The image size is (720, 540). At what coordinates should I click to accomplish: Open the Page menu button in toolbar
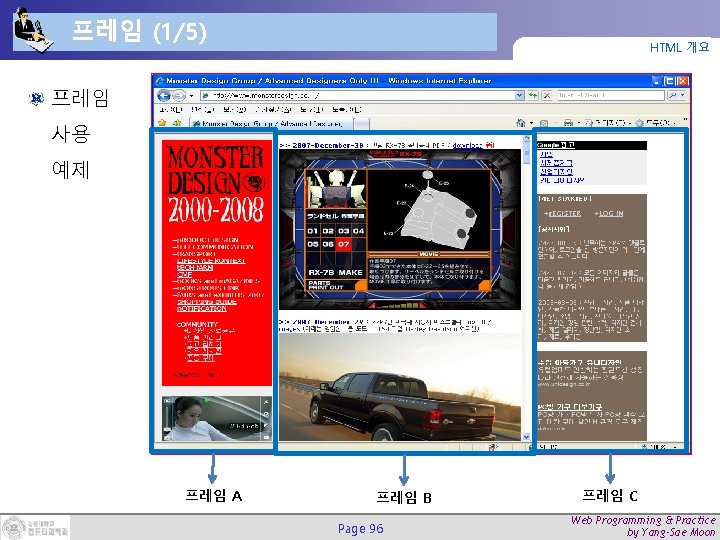tap(608, 123)
